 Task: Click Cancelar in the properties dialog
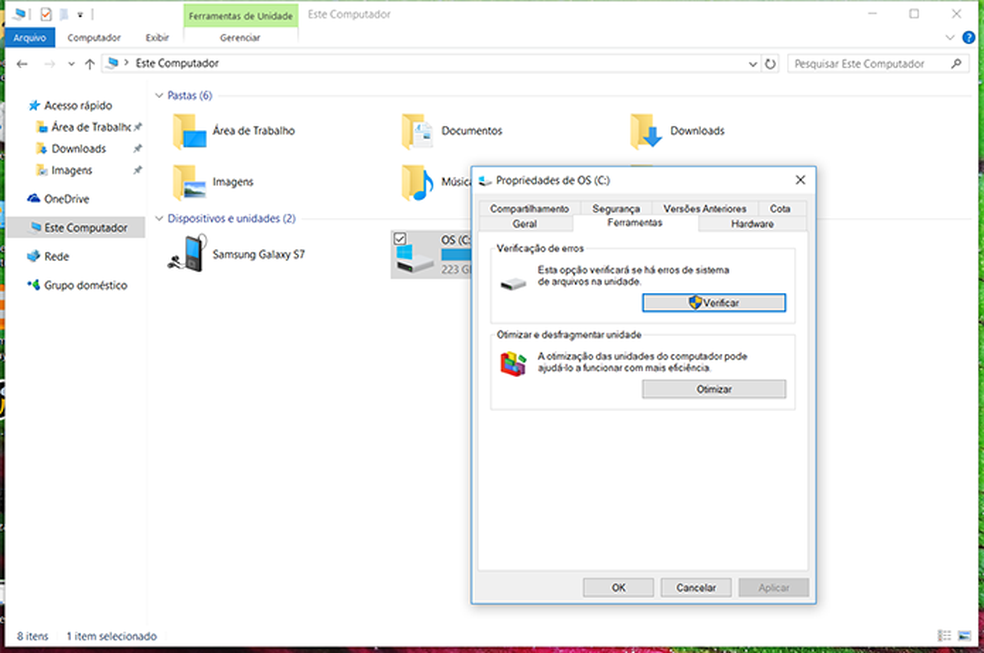pos(696,588)
